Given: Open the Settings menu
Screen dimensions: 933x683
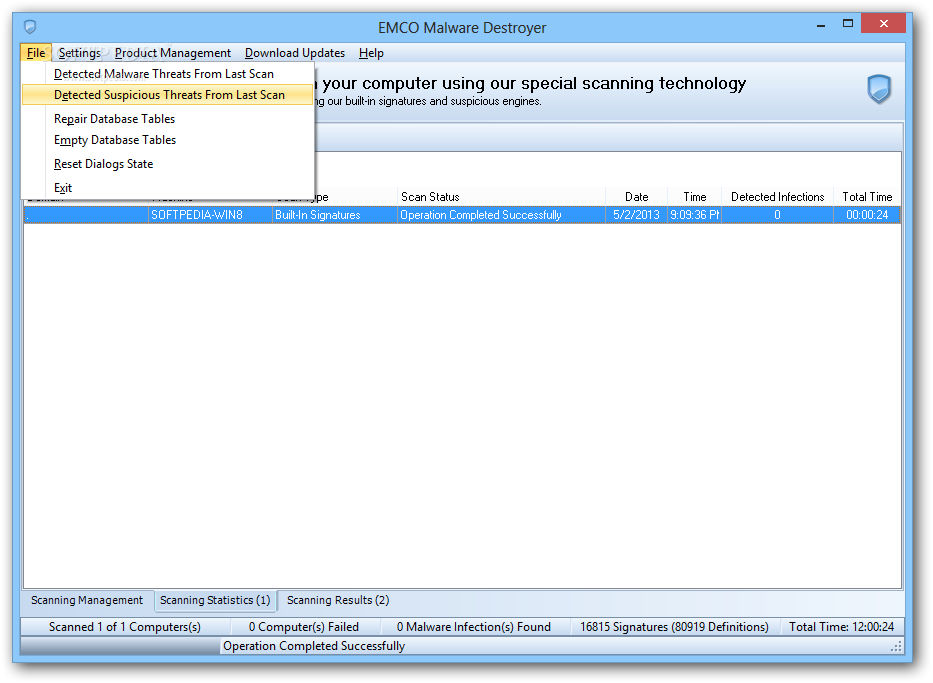Looking at the screenshot, I should coord(80,53).
